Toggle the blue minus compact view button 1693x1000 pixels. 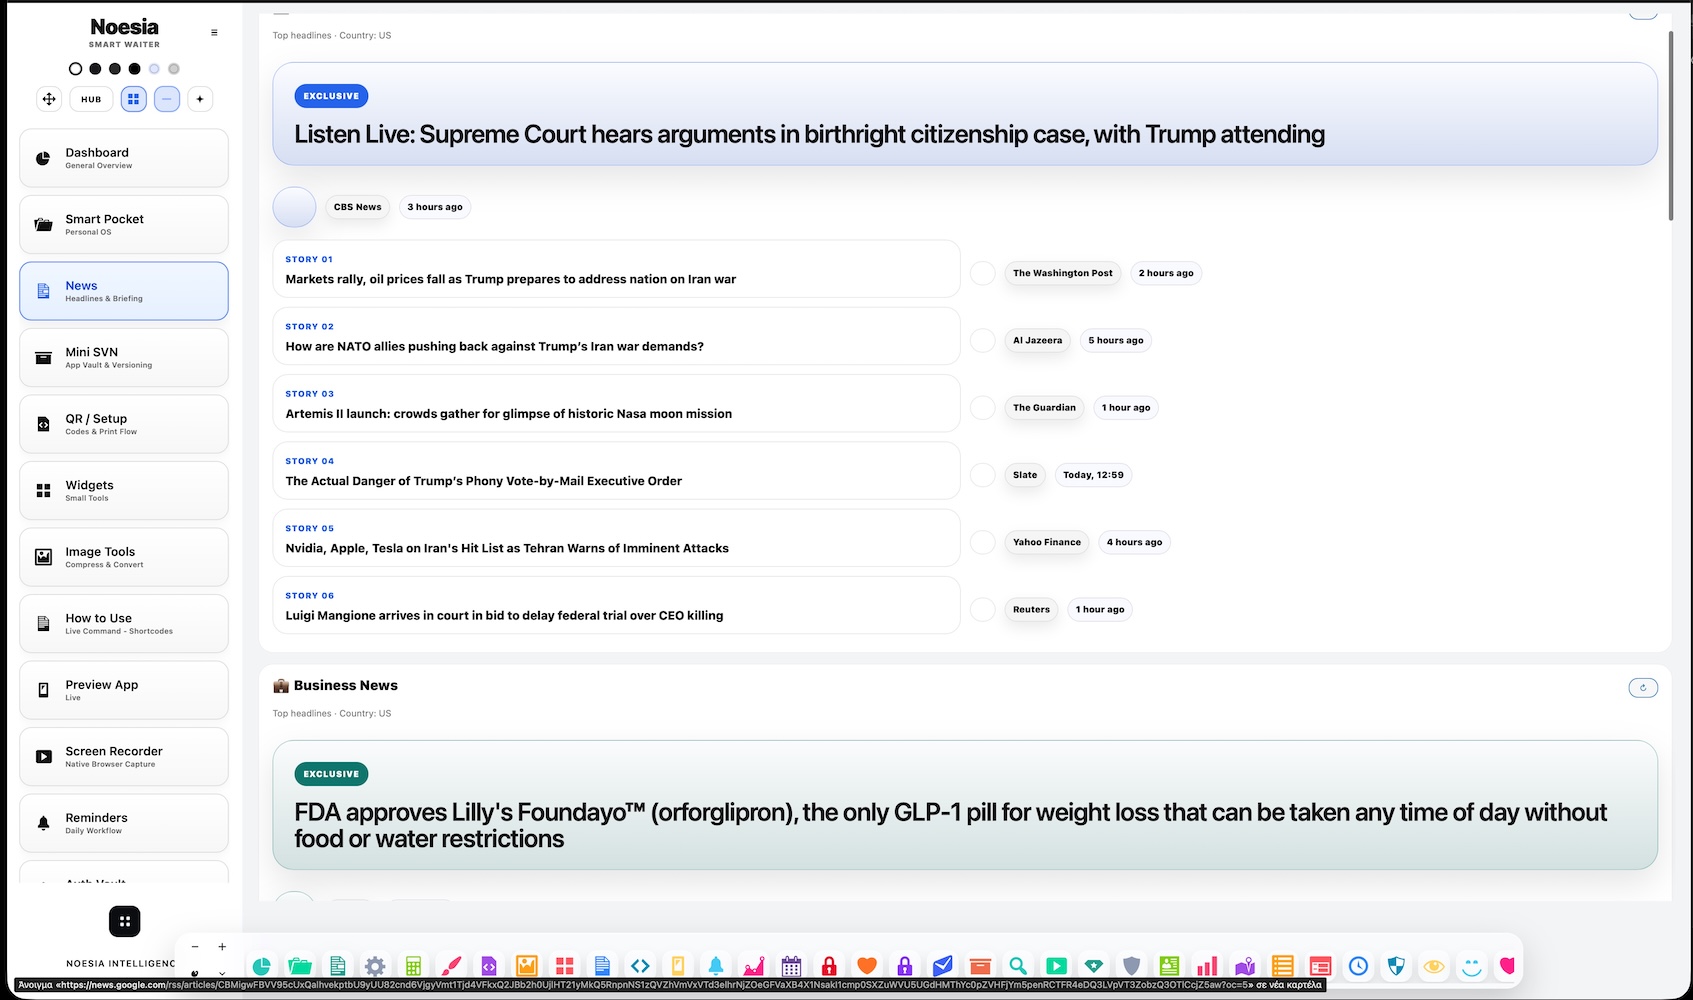(x=167, y=99)
